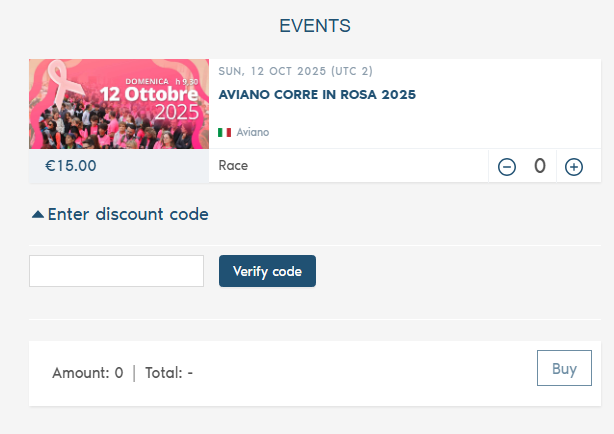The width and height of the screenshot is (614, 434).
Task: Click the "Amount: 0" summary text
Action: click(88, 373)
